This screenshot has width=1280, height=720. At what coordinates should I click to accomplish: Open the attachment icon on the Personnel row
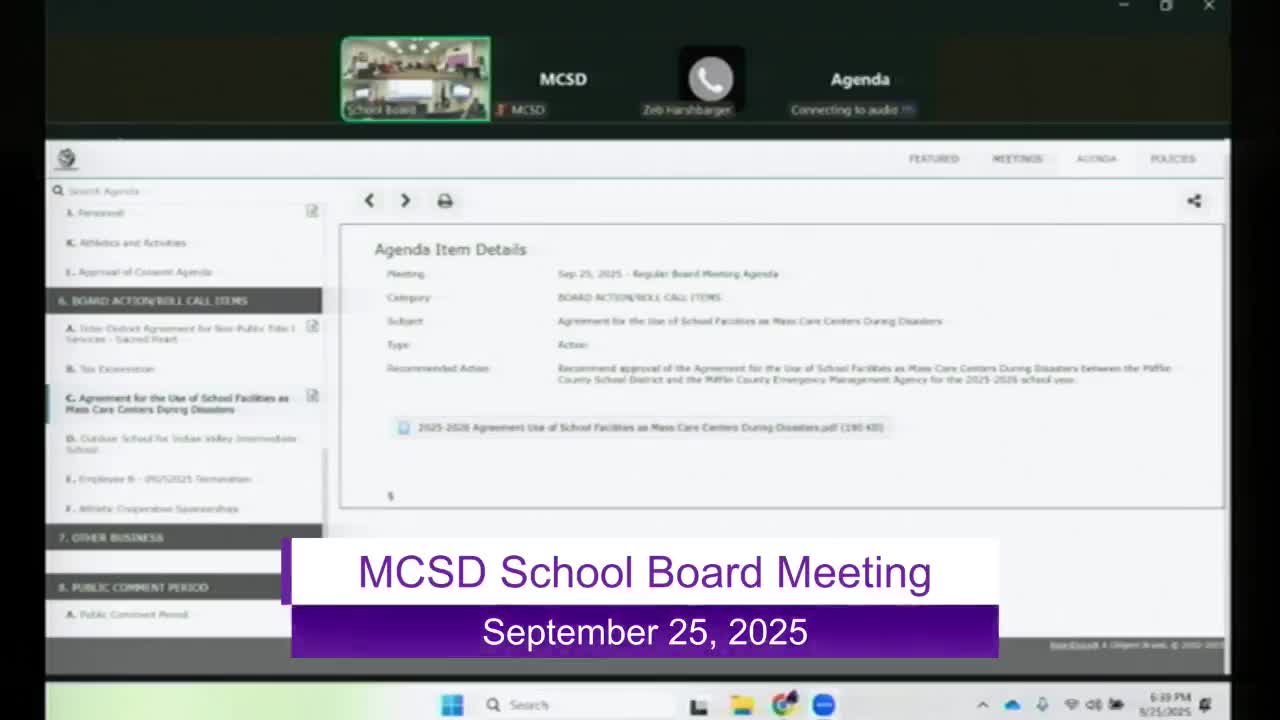[x=312, y=211]
